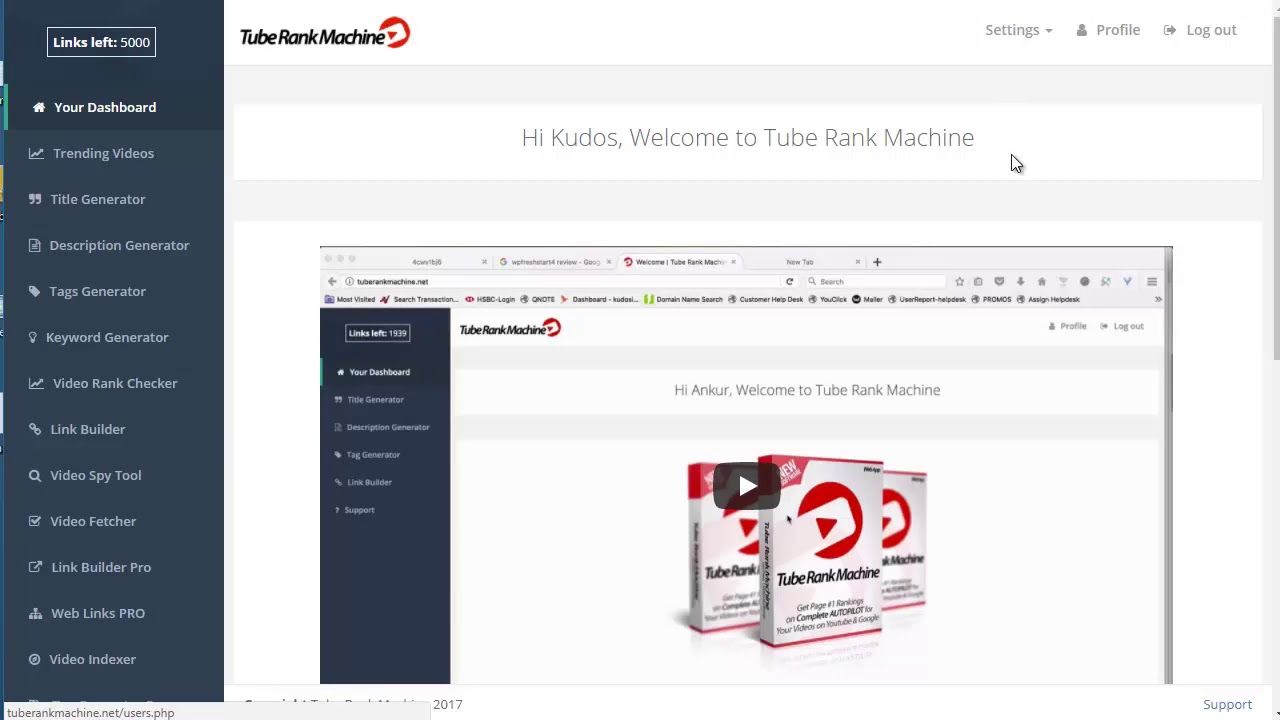This screenshot has height=720, width=1280.
Task: Click the tag icon beside Tags Generator
Action: coord(35,291)
